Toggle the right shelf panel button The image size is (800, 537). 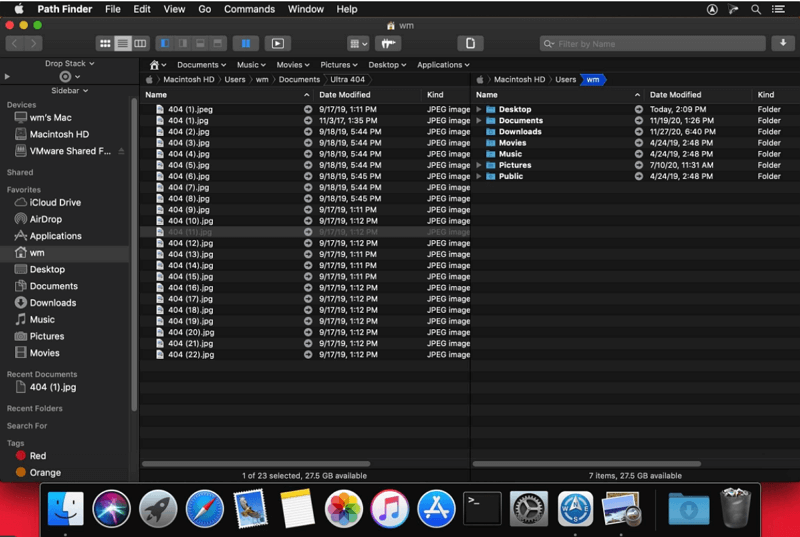pos(182,44)
